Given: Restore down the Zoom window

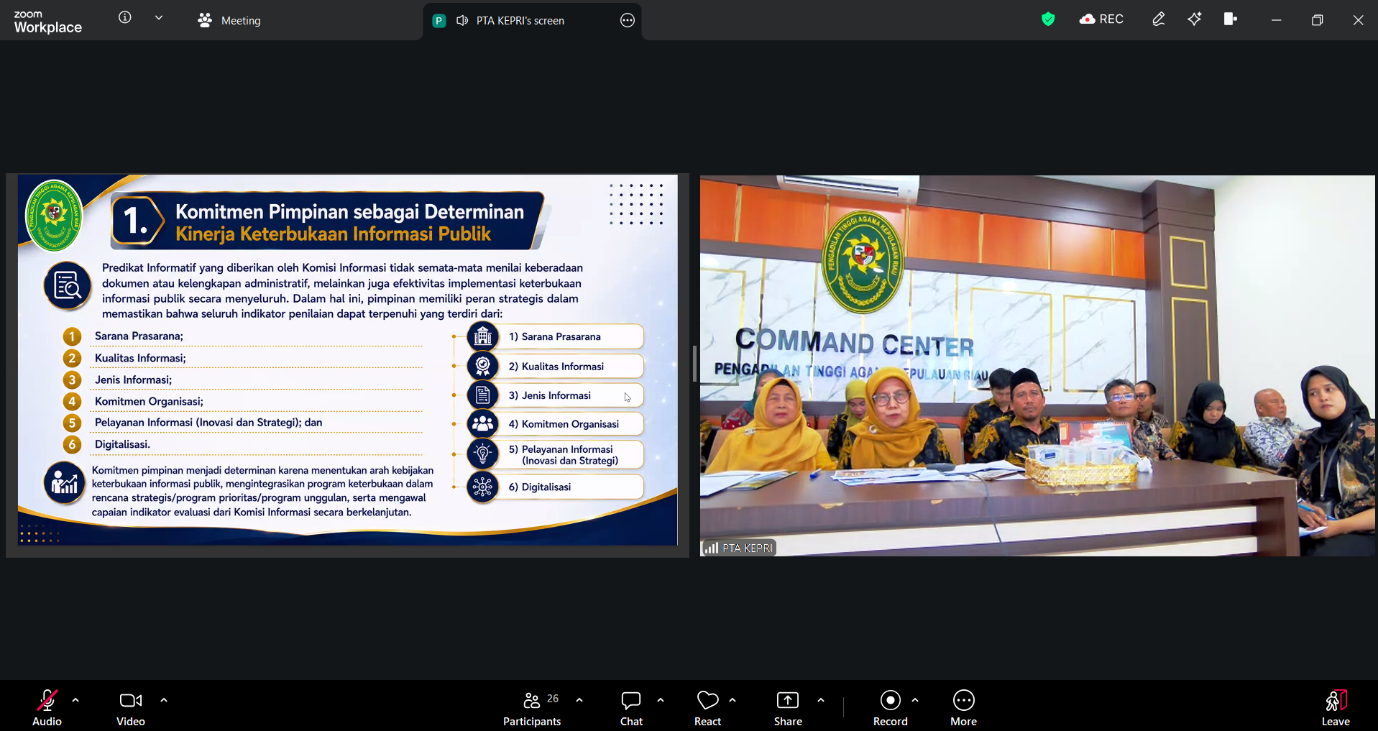Looking at the screenshot, I should (1317, 20).
